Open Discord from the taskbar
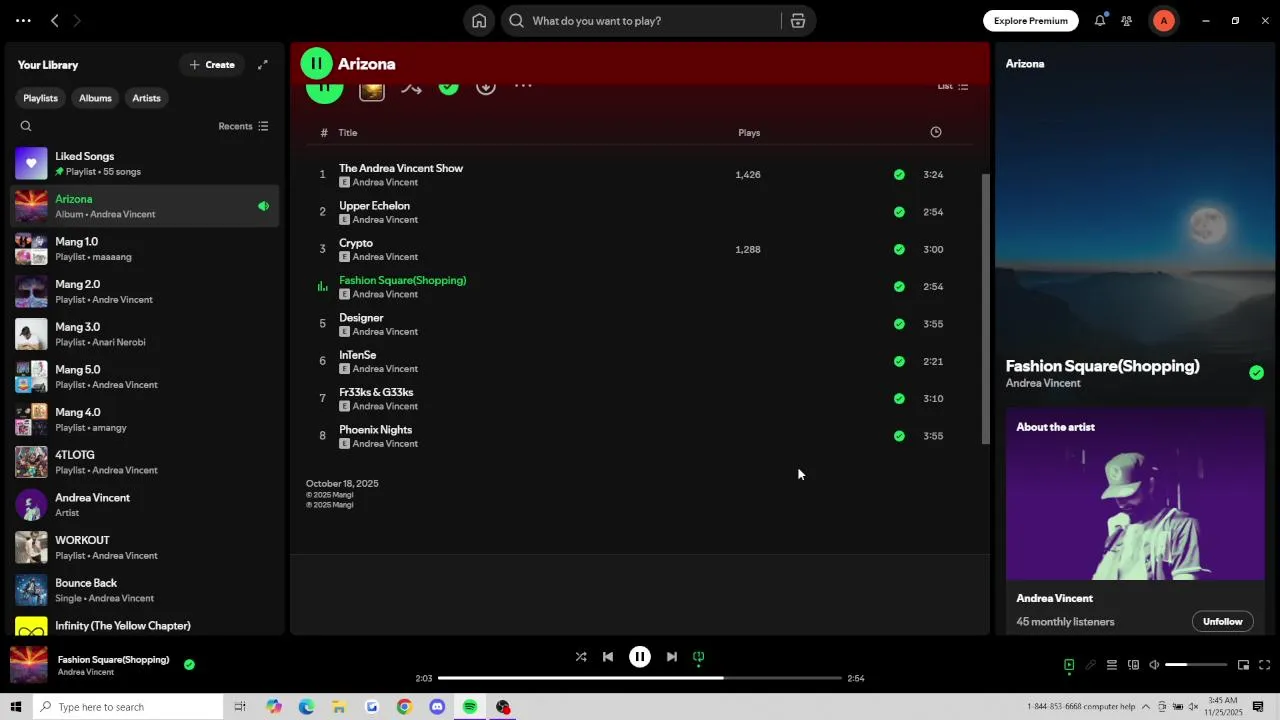The image size is (1280, 720). [437, 707]
